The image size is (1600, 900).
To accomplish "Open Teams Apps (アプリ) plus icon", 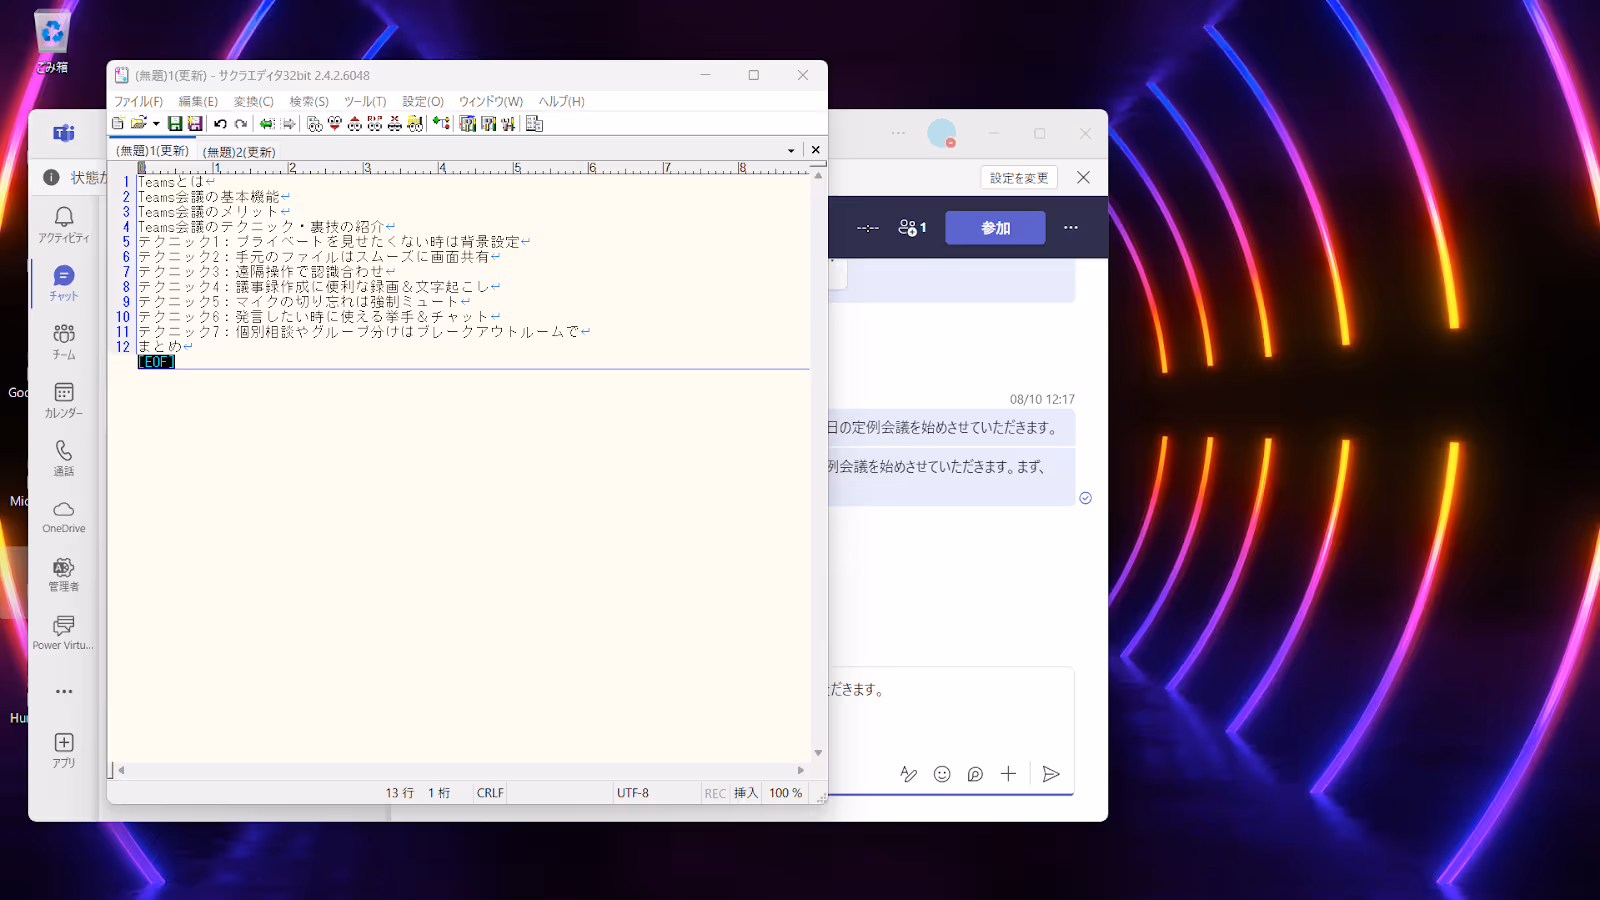I will (x=64, y=750).
